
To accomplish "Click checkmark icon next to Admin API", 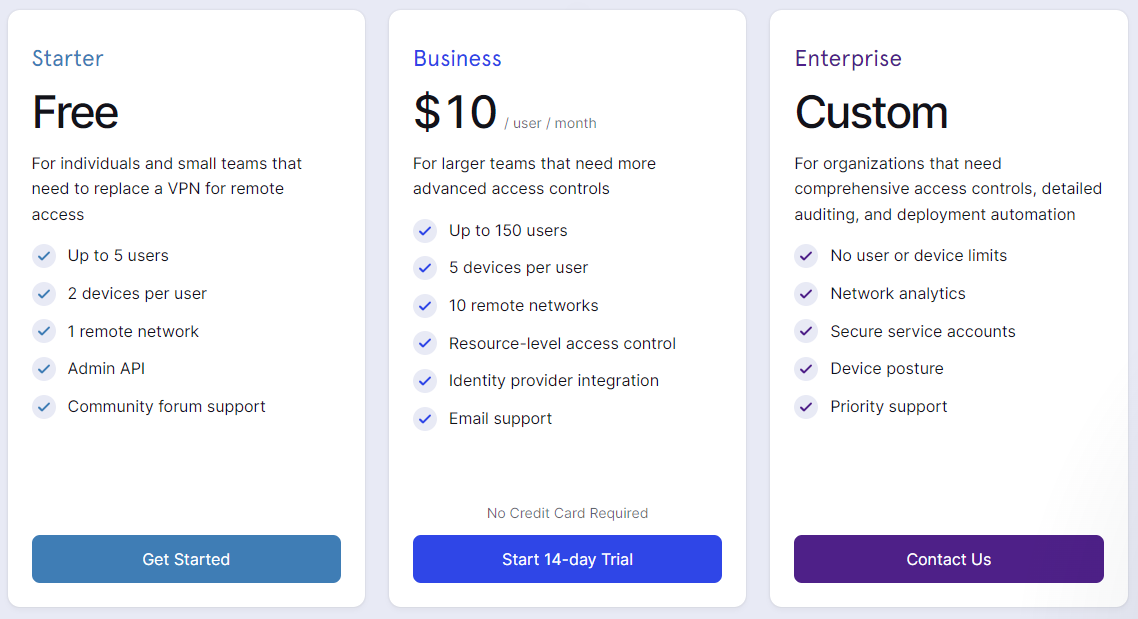I will coord(44,369).
